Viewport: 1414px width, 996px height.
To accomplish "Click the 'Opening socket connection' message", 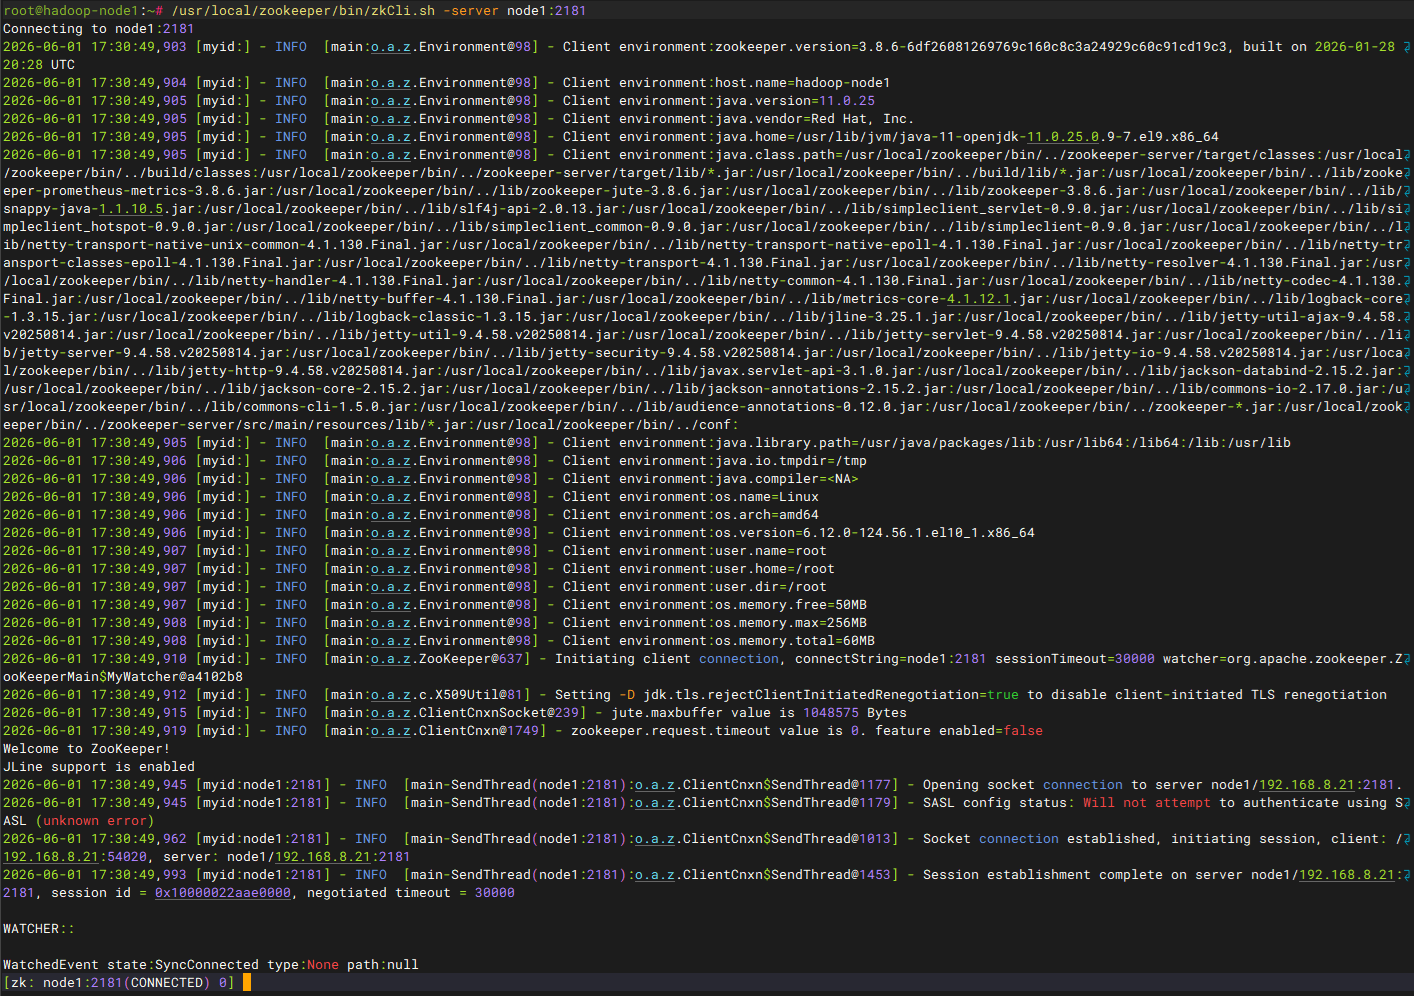I will (x=1023, y=785).
